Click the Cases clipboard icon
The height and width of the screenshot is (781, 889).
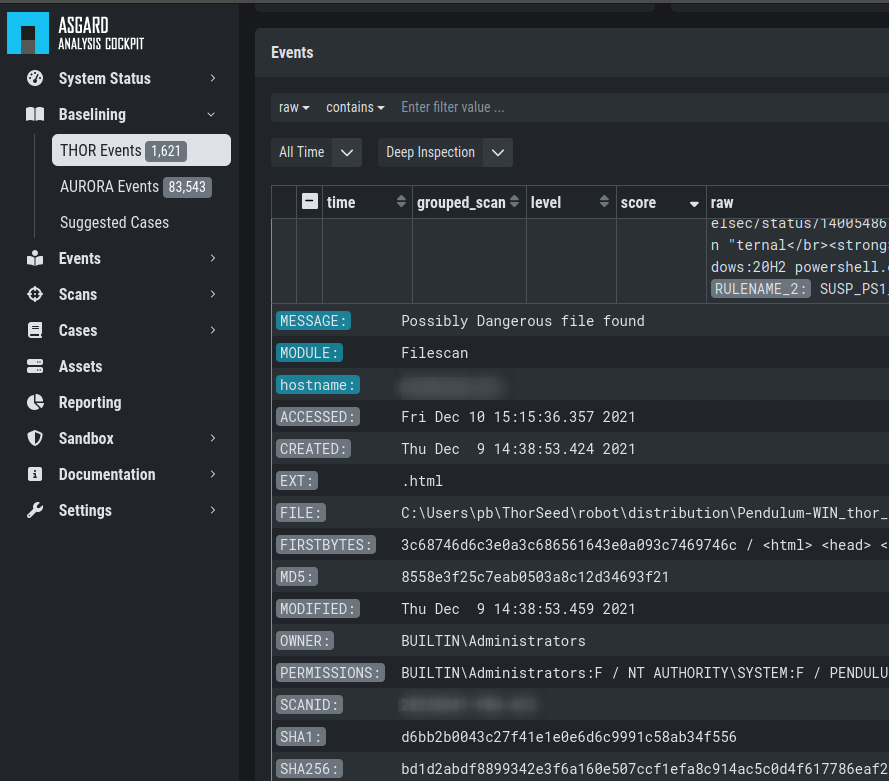[35, 330]
